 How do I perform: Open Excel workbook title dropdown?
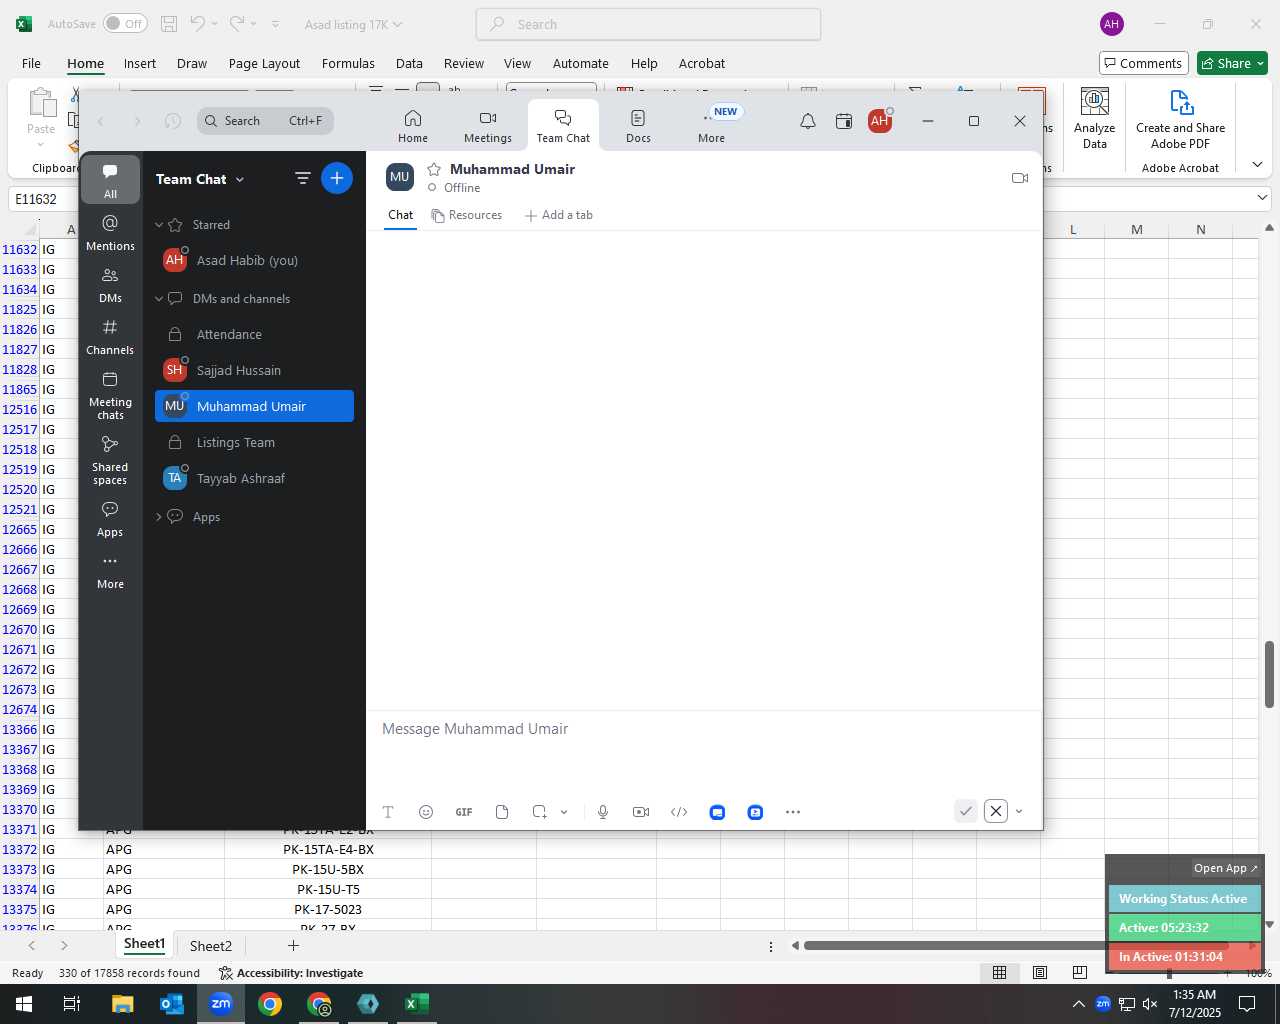tap(398, 25)
